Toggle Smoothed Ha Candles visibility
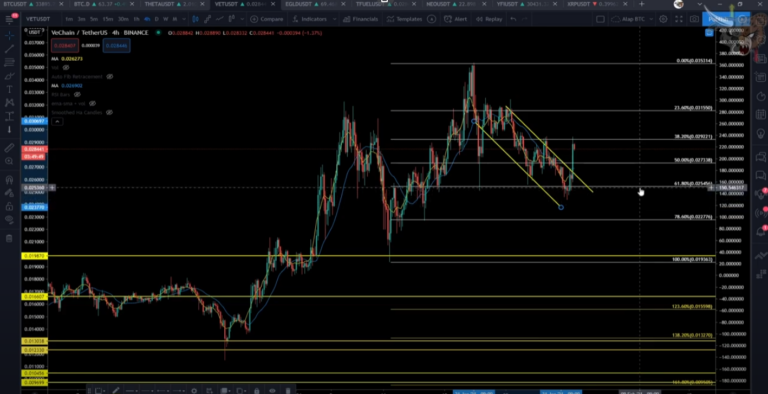768x394 pixels. [x=109, y=112]
